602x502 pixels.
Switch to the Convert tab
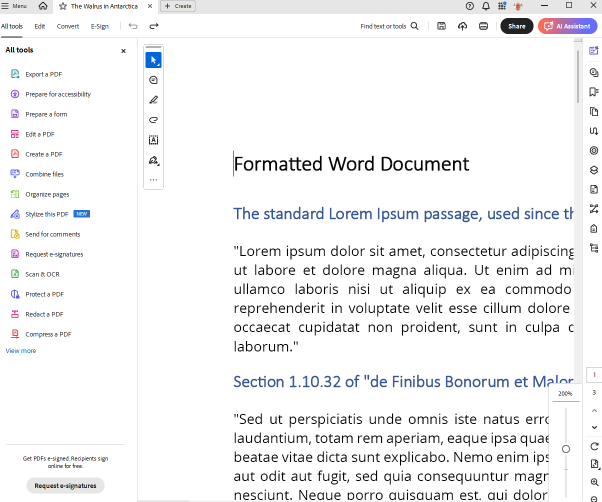pyautogui.click(x=68, y=26)
